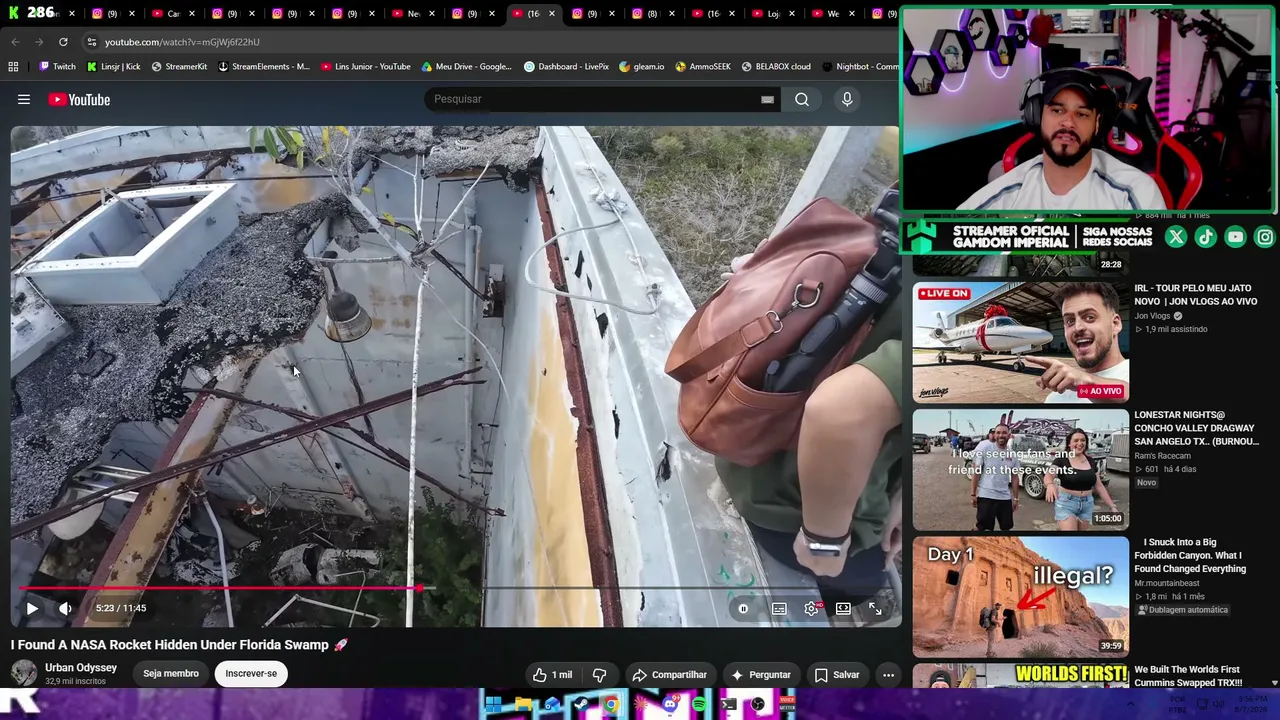Close the active YouTube '(16' tab
This screenshot has width=1280, height=720.
551,14
